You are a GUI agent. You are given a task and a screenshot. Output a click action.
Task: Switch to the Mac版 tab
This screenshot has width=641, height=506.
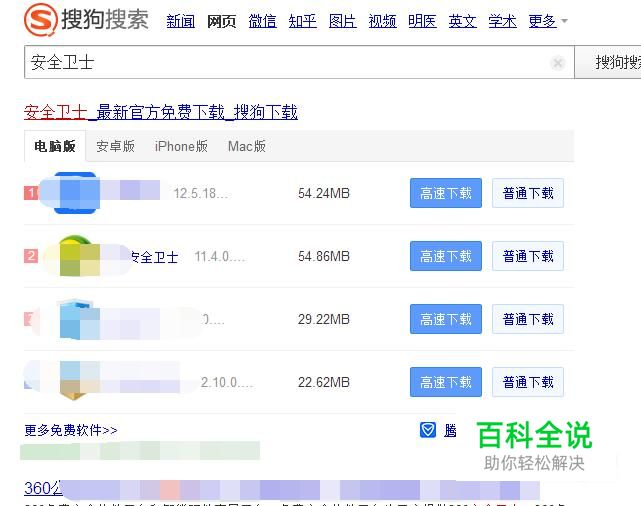(x=247, y=146)
